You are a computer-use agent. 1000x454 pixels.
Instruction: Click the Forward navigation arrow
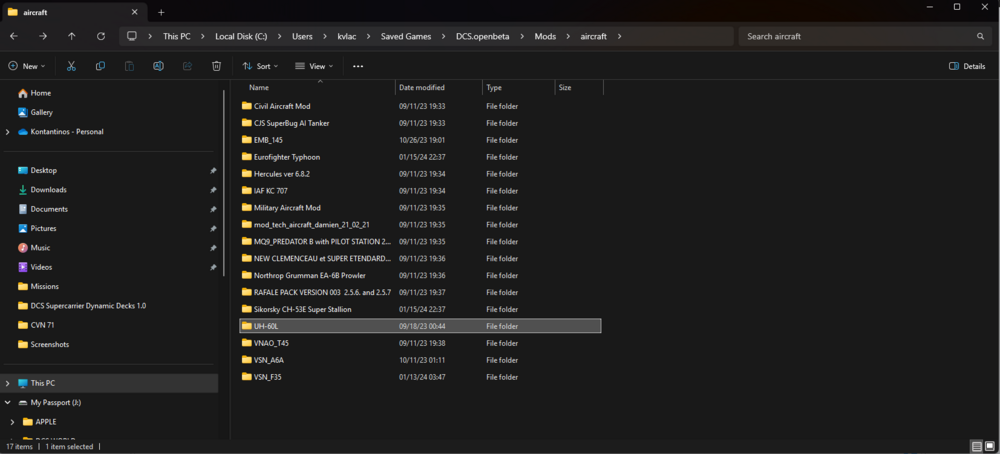click(43, 36)
